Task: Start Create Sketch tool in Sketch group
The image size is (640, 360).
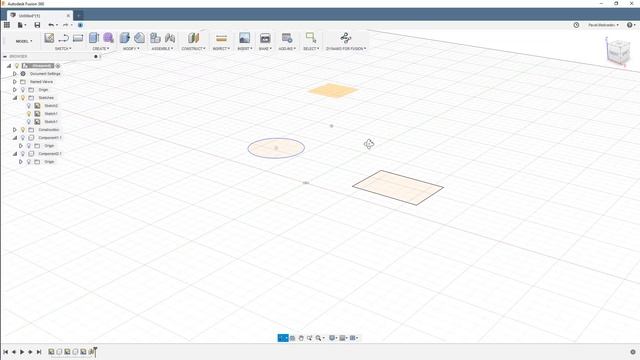Action: click(49, 38)
